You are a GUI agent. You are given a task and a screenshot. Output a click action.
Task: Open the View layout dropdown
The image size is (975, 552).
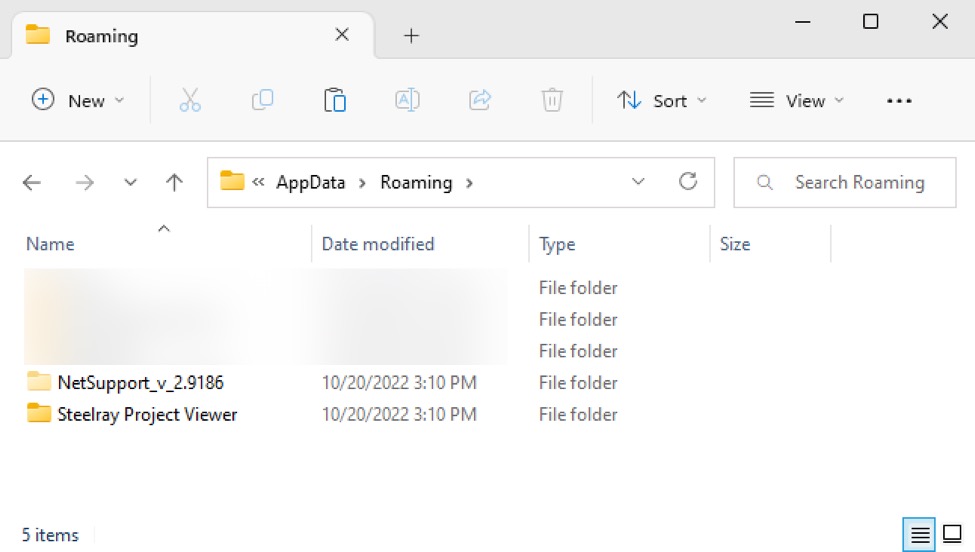(797, 100)
